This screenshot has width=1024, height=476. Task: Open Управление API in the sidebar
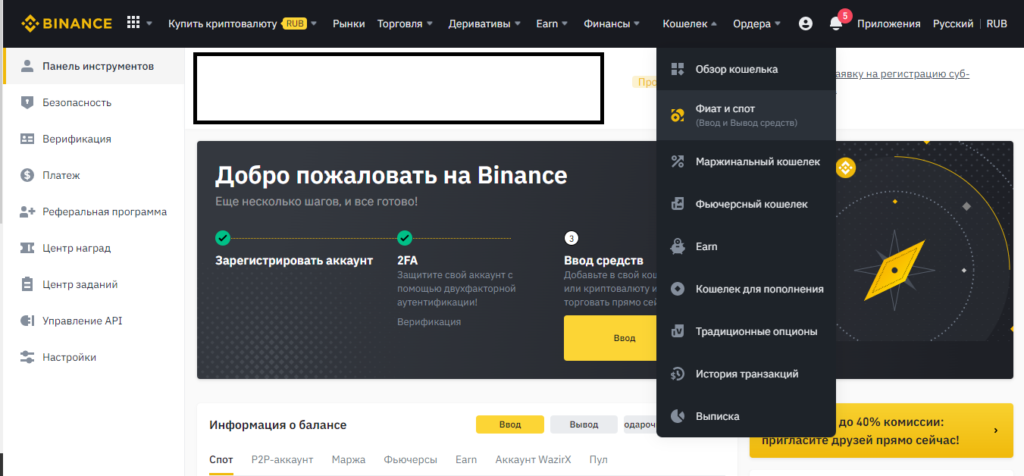pyautogui.click(x=82, y=321)
